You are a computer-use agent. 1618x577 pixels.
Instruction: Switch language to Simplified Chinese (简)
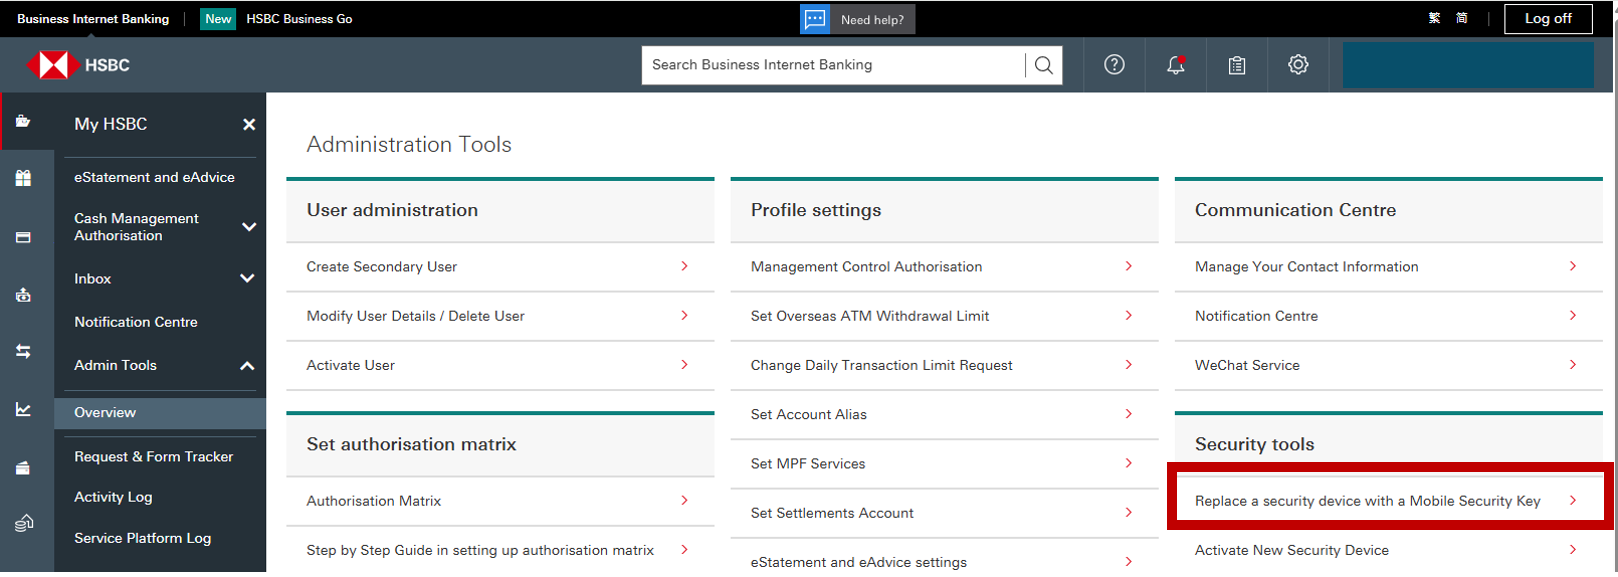(x=1462, y=18)
